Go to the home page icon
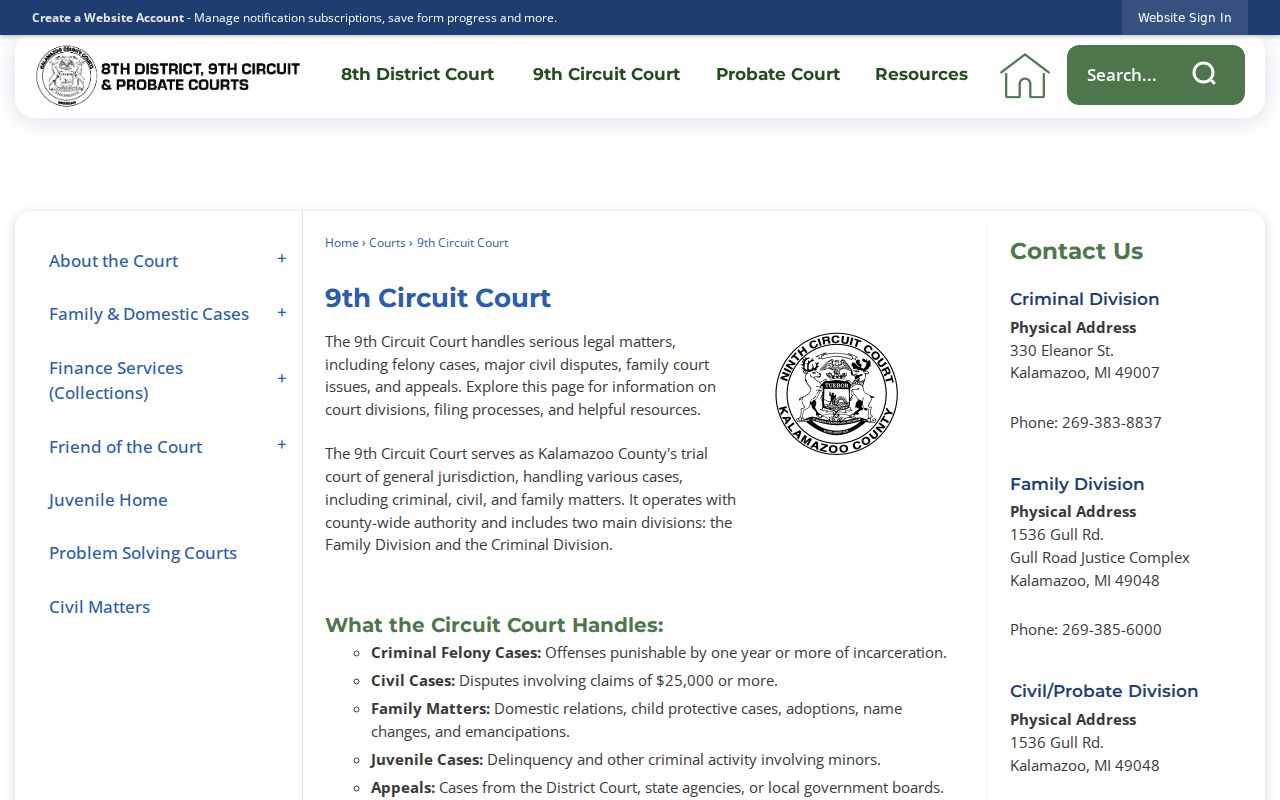The image size is (1280, 800). 1025,76
